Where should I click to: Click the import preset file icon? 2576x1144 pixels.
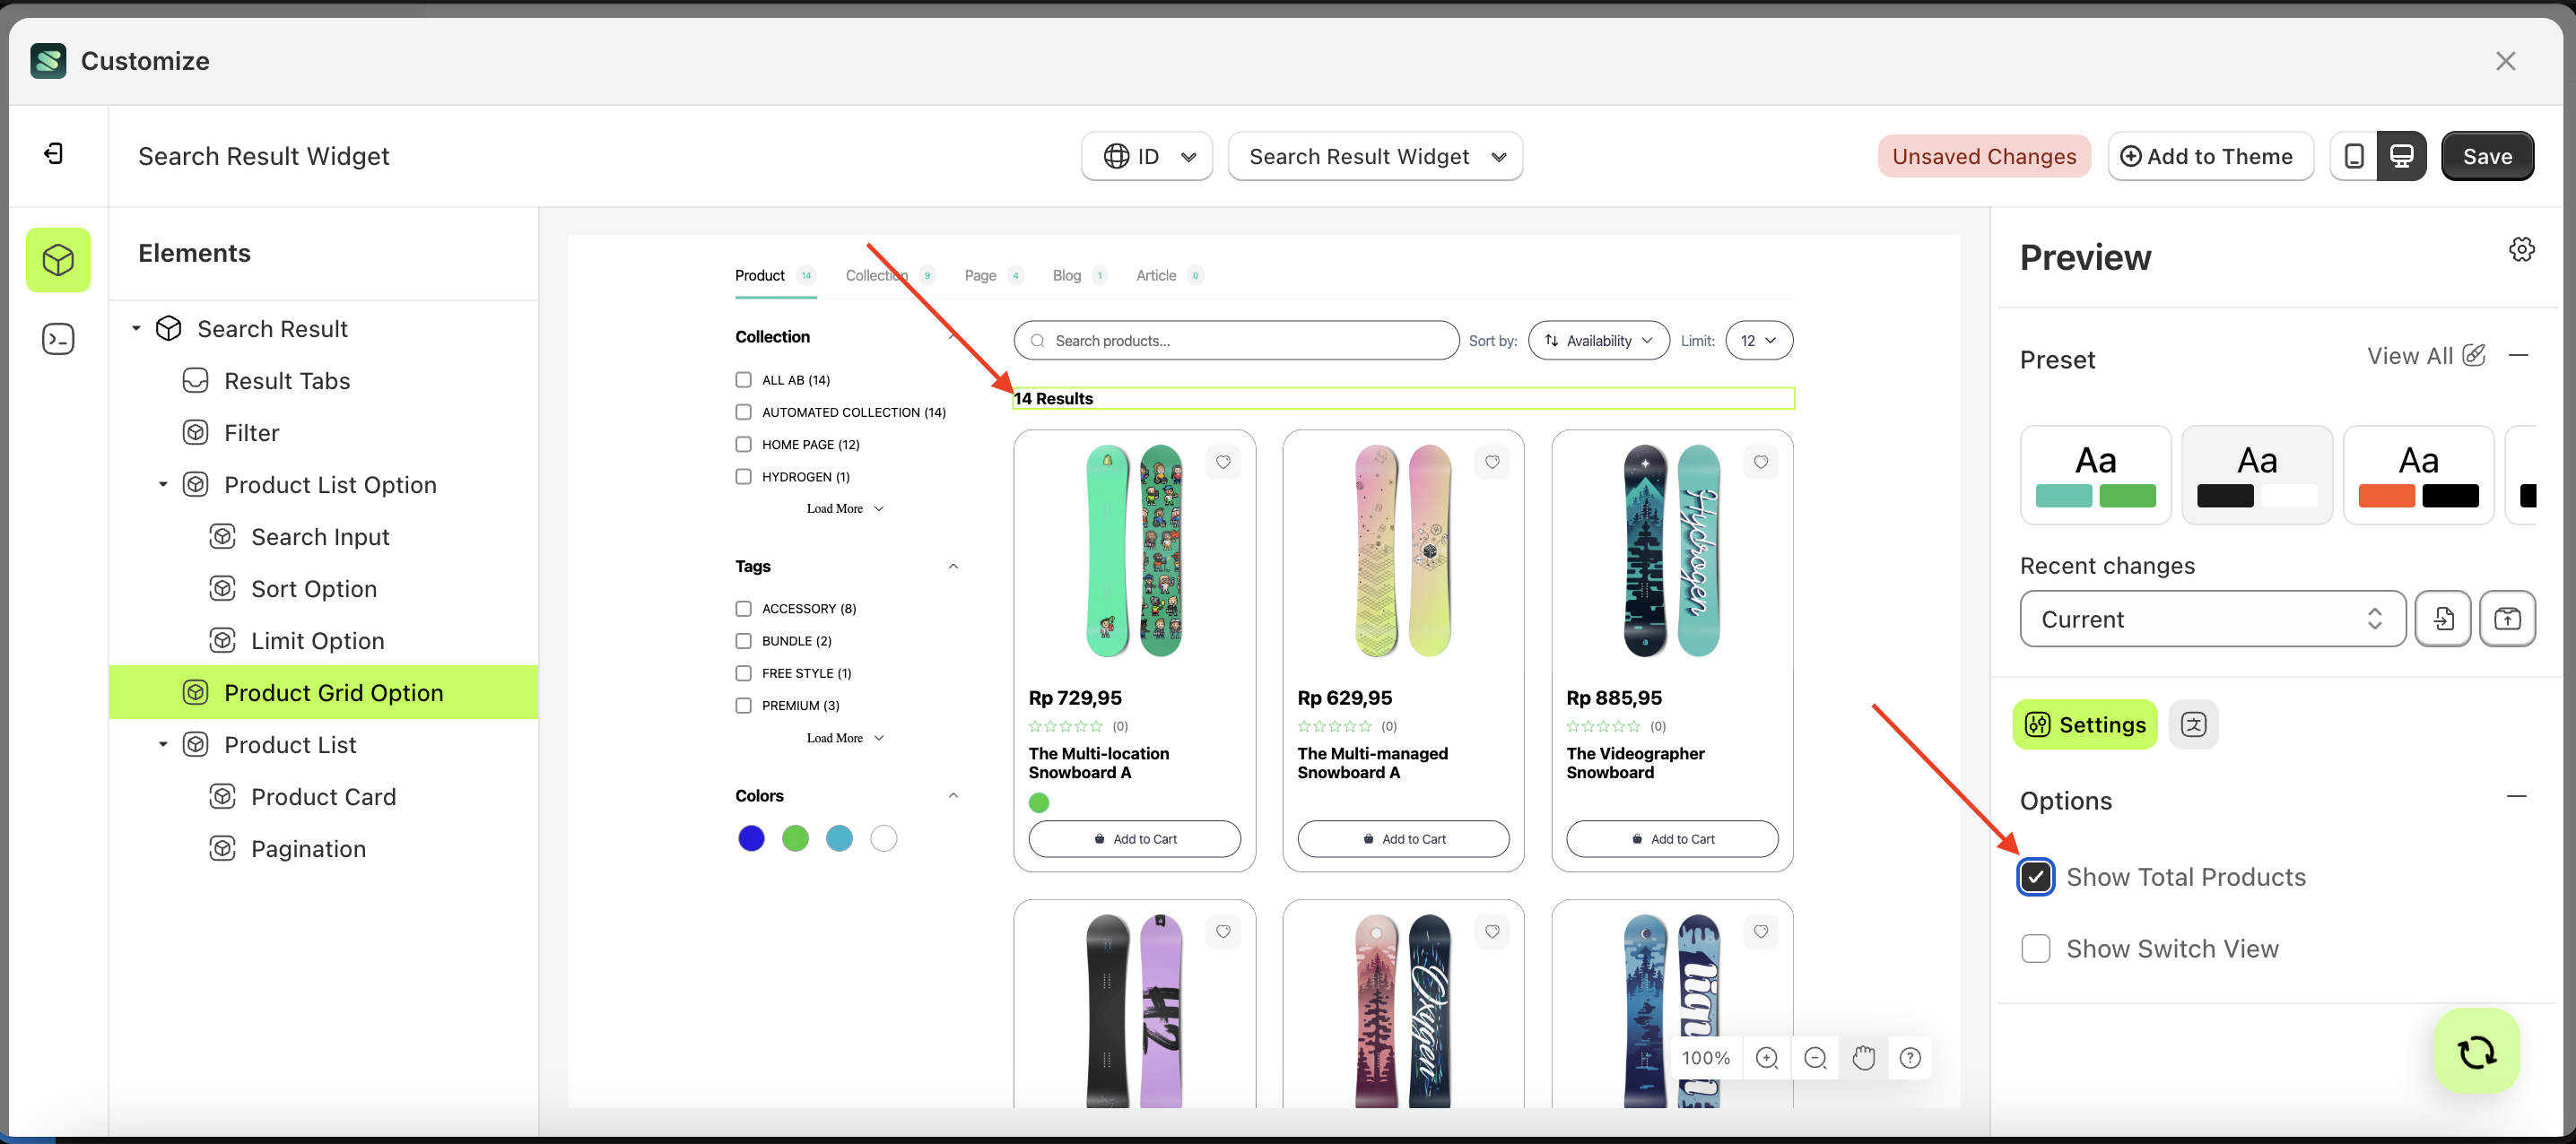point(2443,618)
